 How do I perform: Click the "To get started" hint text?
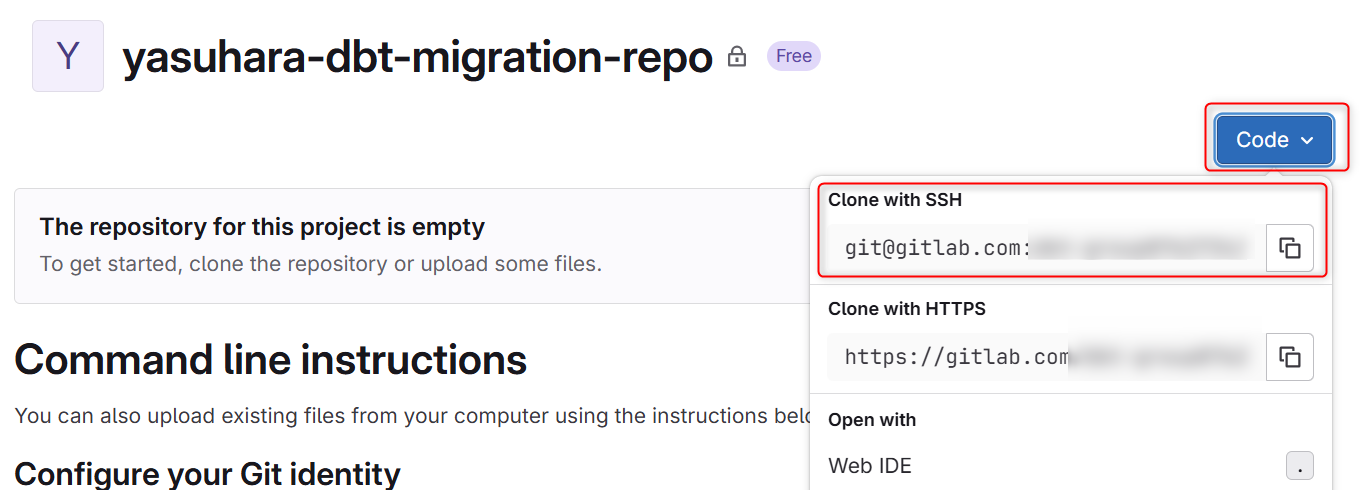click(x=320, y=264)
